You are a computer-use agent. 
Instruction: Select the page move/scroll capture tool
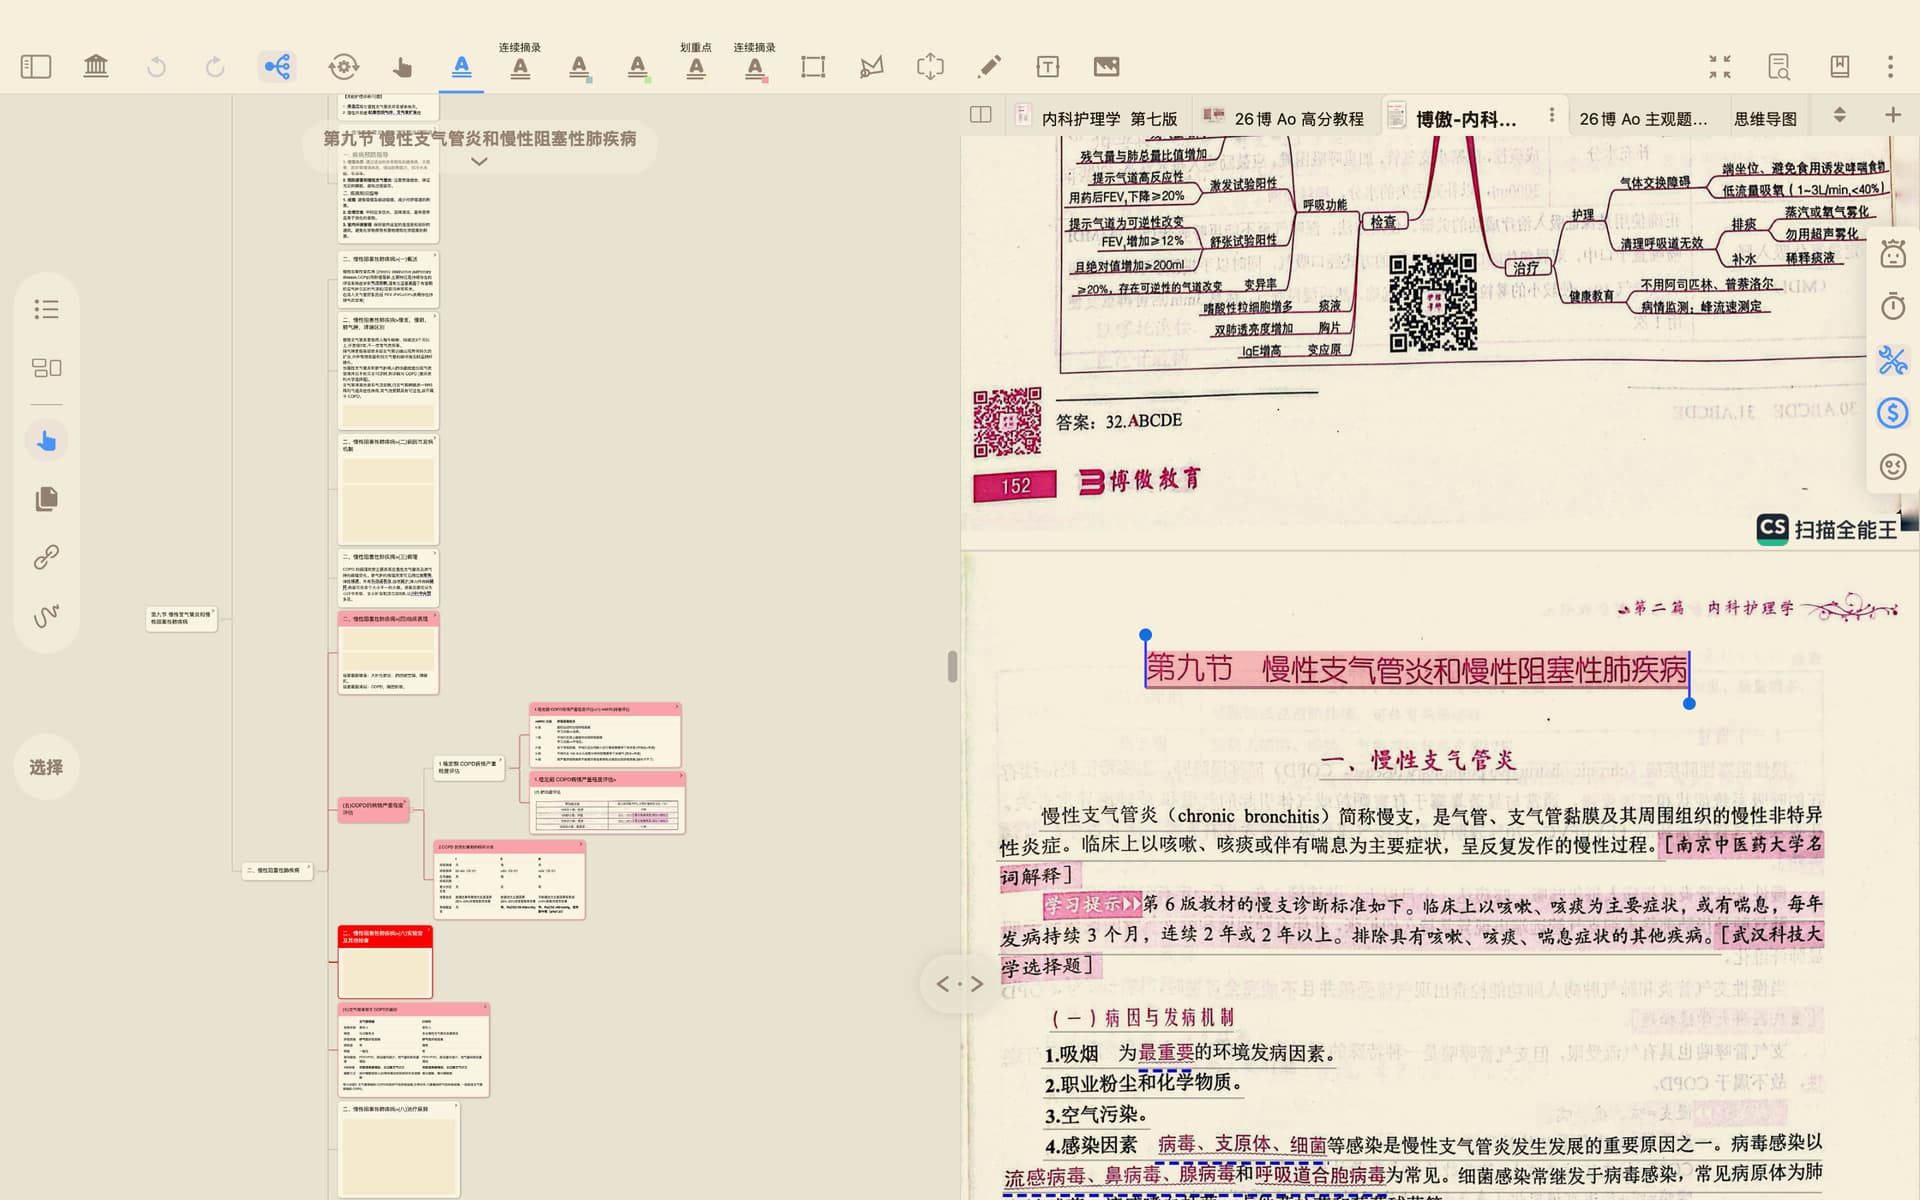coord(930,67)
